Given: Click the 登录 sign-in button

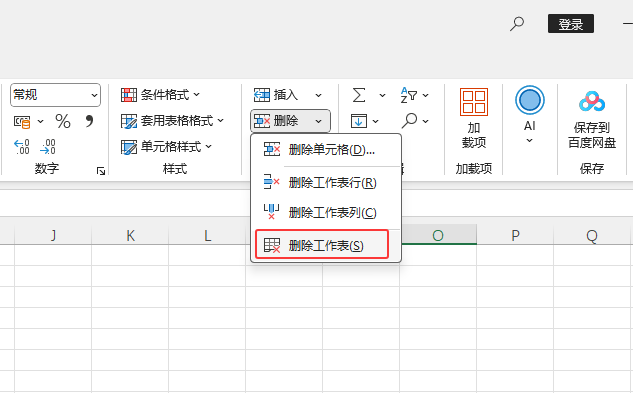Looking at the screenshot, I should (x=571, y=24).
